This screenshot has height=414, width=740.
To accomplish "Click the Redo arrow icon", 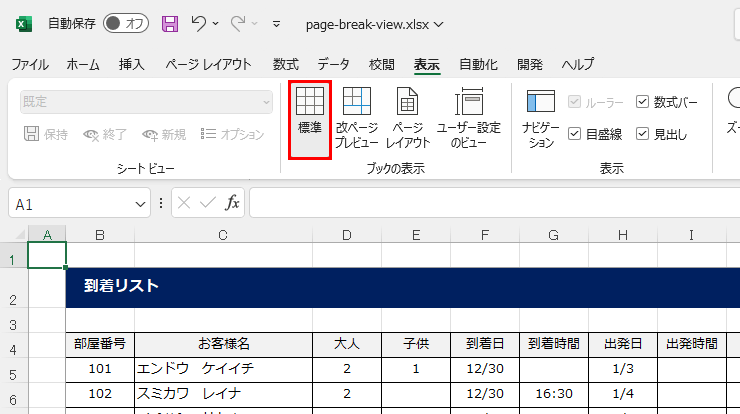I will point(238,24).
